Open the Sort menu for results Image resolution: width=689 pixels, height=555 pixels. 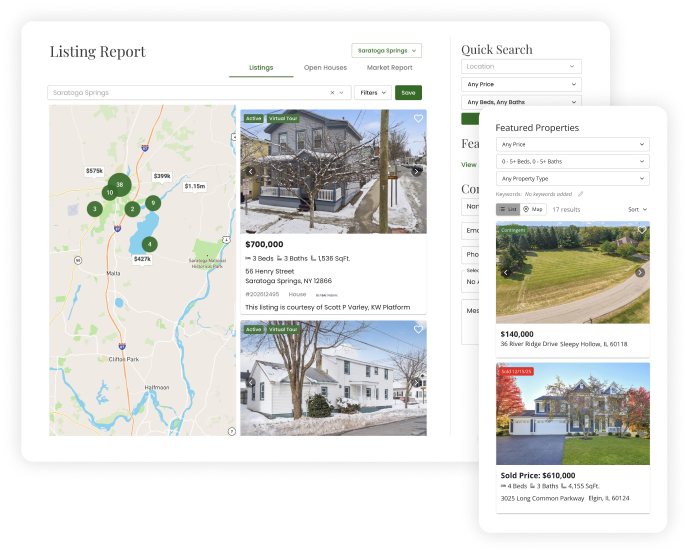(x=638, y=209)
